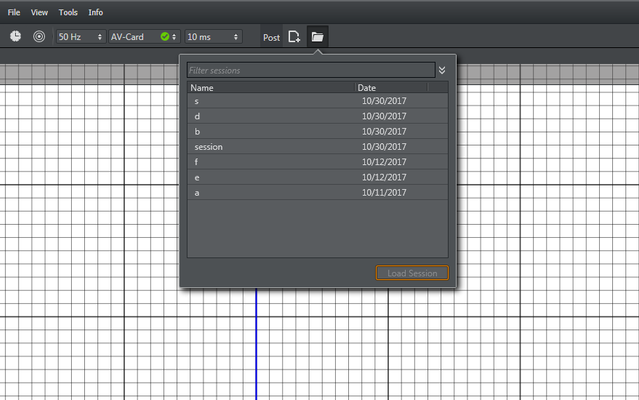
Task: Open the View menu
Action: 39,12
